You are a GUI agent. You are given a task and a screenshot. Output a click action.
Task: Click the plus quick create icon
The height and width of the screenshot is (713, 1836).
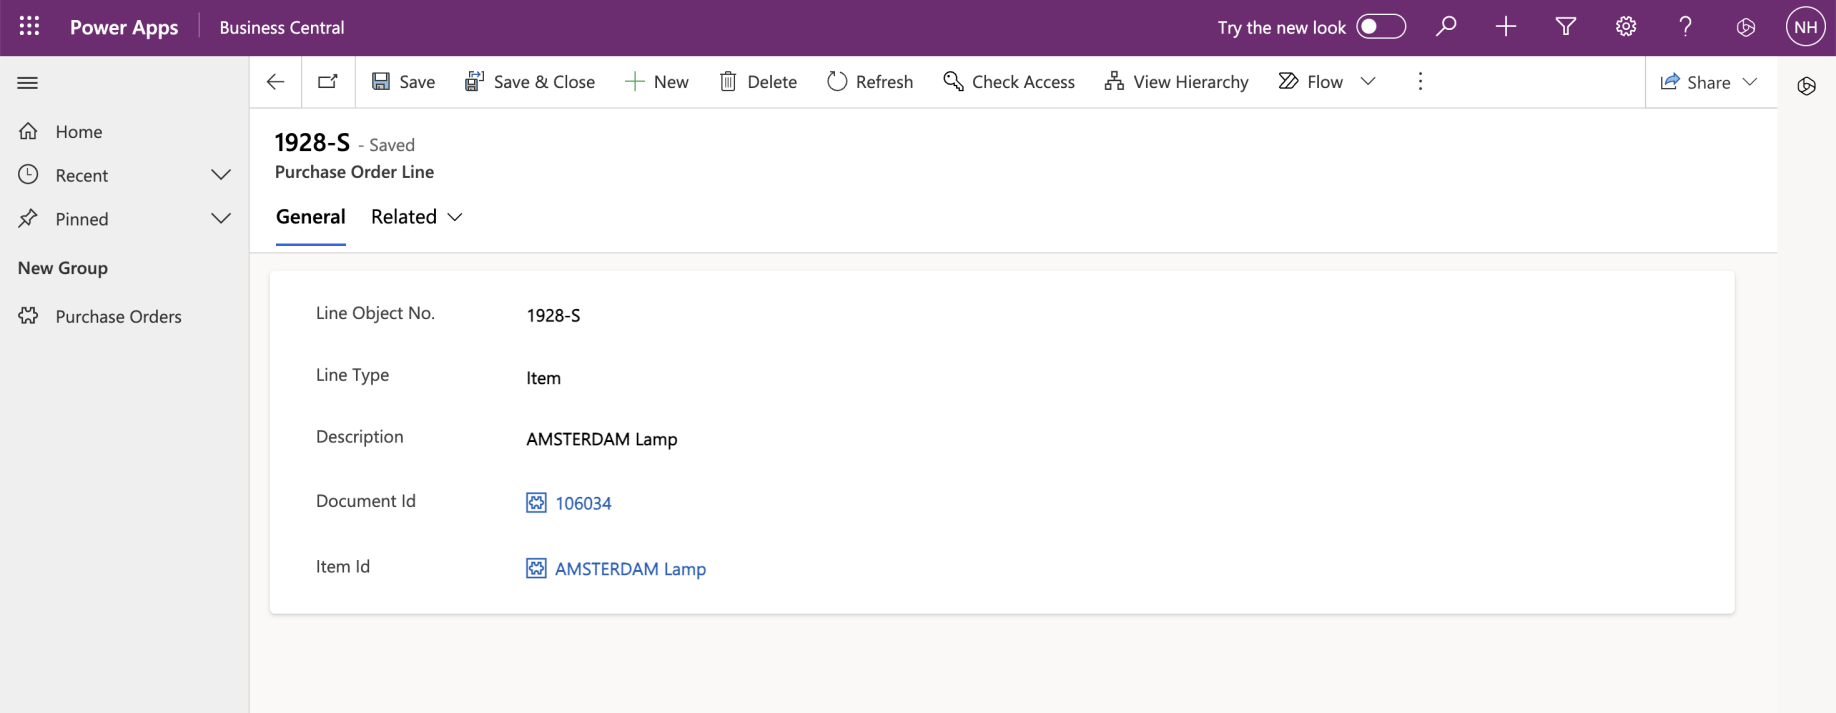(x=1506, y=27)
